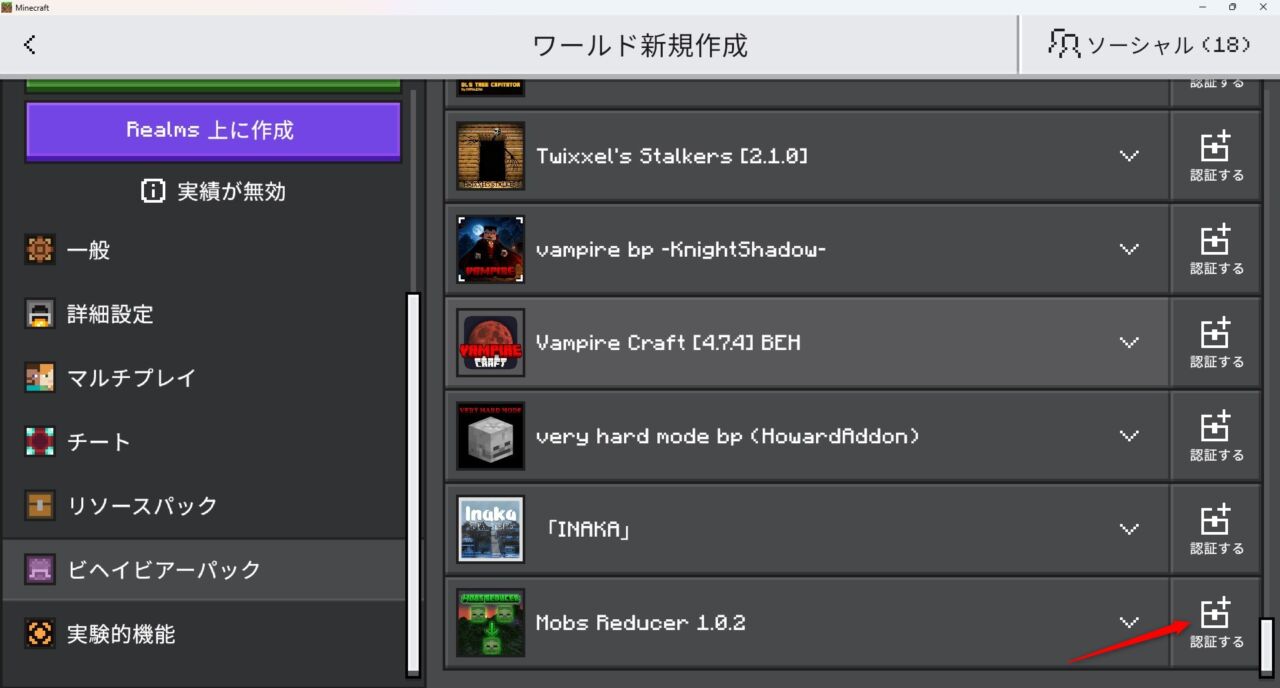This screenshot has height=688, width=1280.
Task: Expand very hard mode bp details
Action: (1129, 436)
